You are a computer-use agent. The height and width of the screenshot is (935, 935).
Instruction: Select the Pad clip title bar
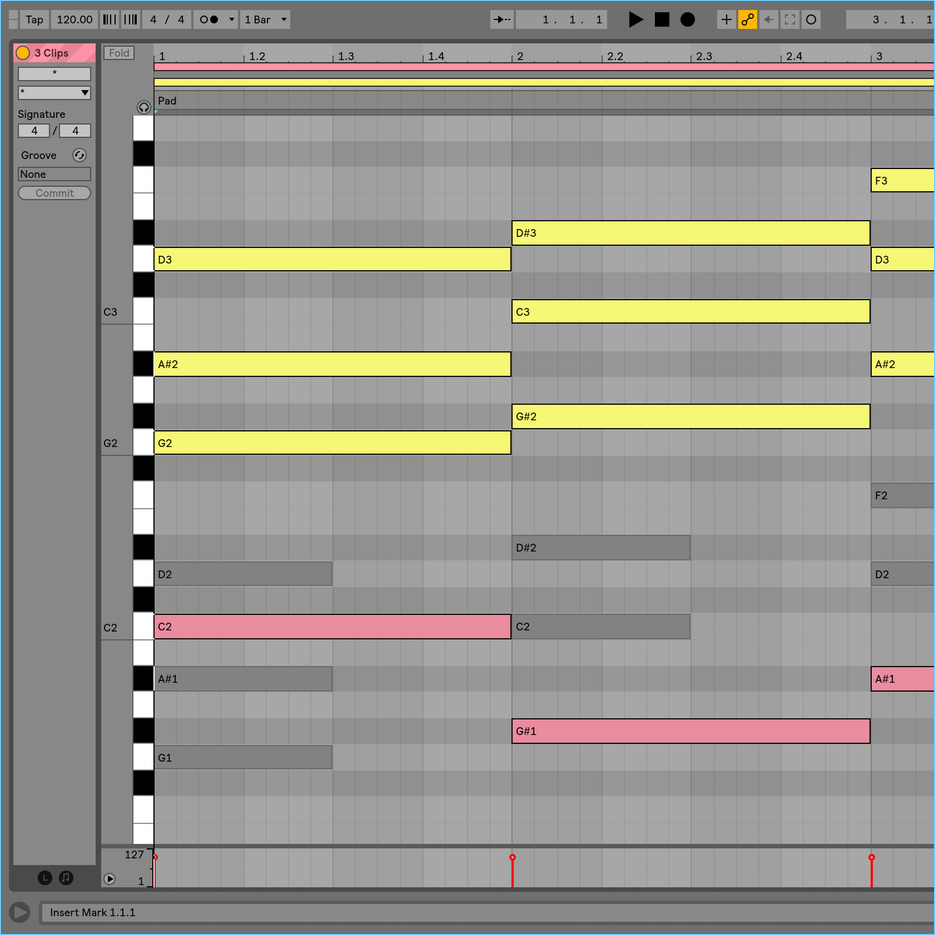tap(544, 101)
